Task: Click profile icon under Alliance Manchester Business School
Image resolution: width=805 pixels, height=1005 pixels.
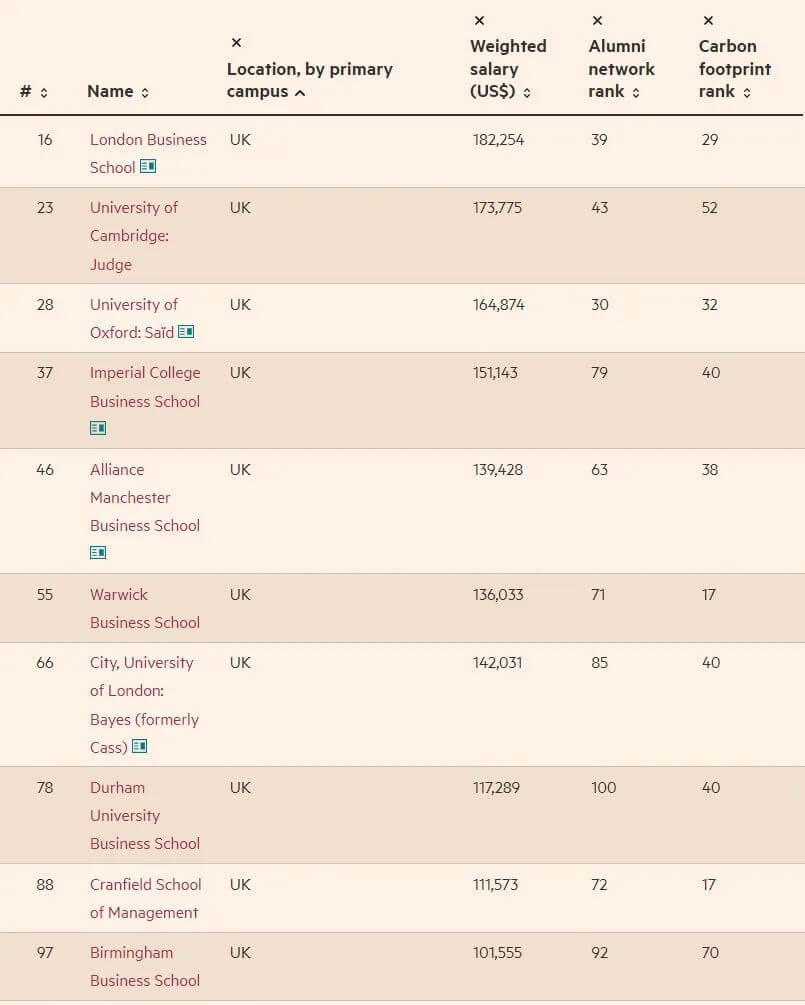Action: [x=98, y=552]
